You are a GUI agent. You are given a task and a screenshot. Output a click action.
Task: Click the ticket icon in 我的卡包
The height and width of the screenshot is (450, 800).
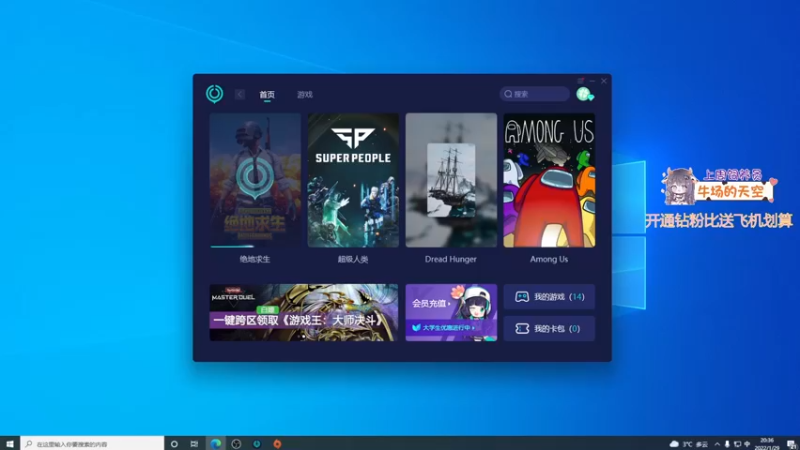(521, 329)
